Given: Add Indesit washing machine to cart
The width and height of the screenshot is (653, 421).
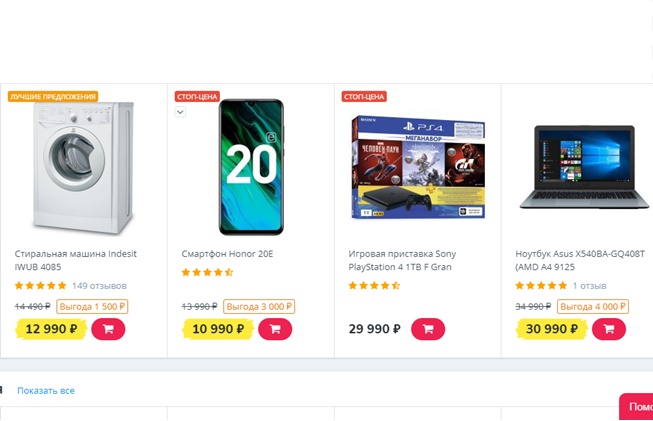Looking at the screenshot, I should click(x=108, y=328).
